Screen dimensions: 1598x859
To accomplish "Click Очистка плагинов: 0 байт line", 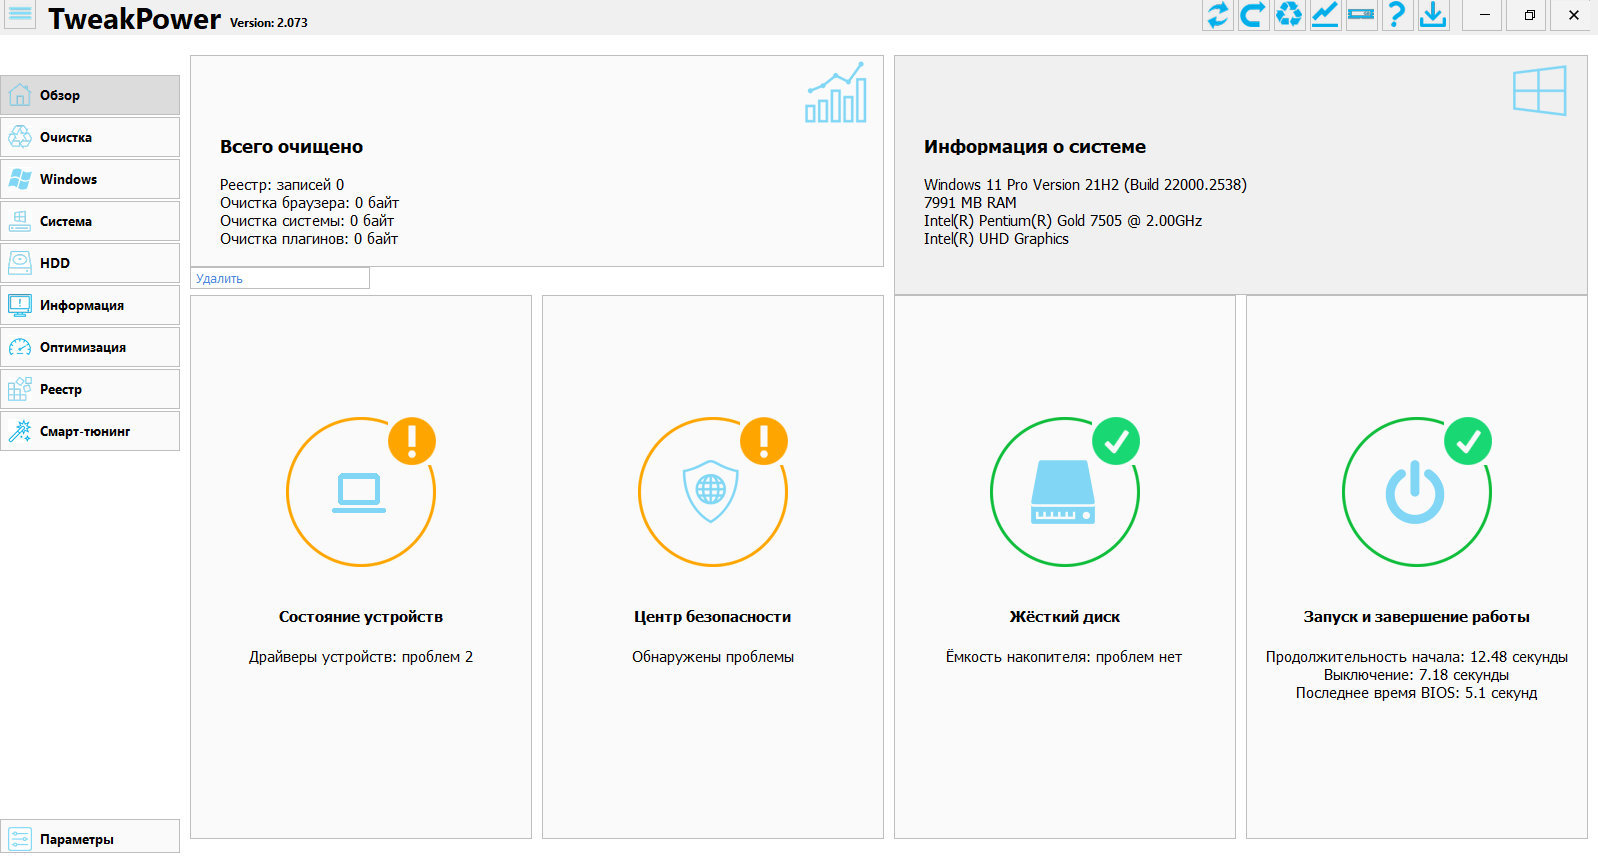I will (309, 239).
